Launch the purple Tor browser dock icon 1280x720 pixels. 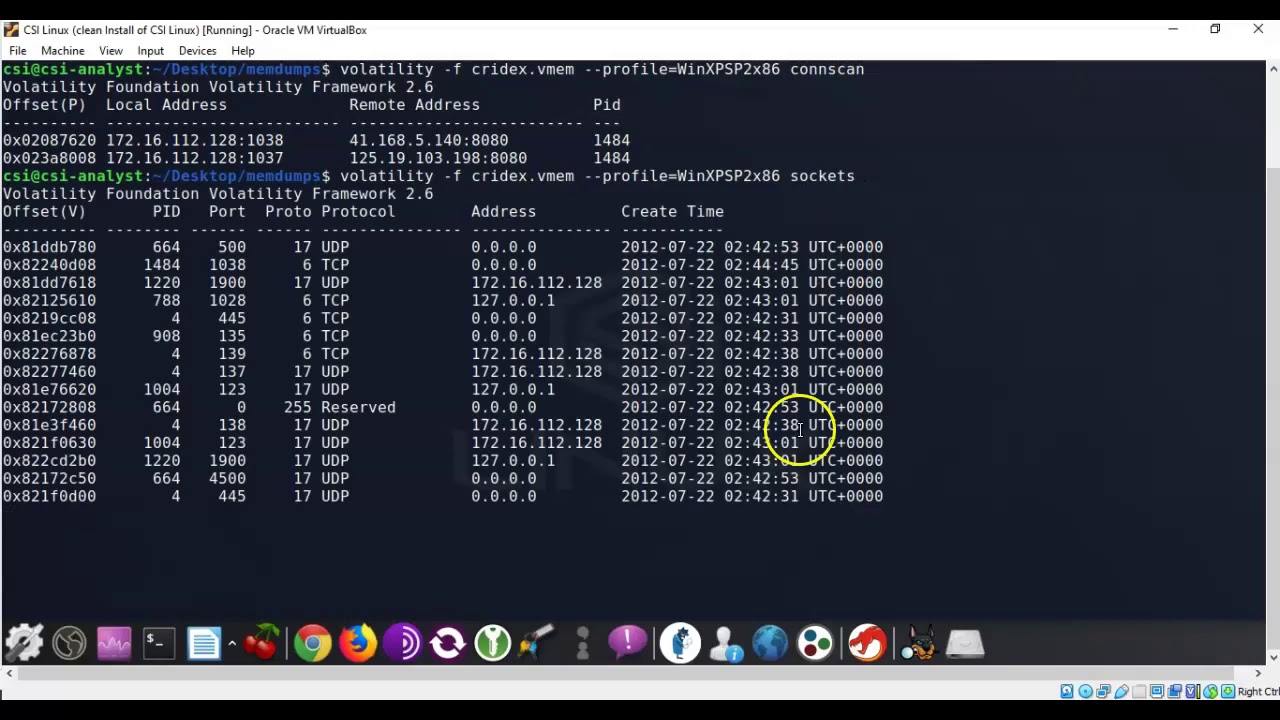coord(402,643)
